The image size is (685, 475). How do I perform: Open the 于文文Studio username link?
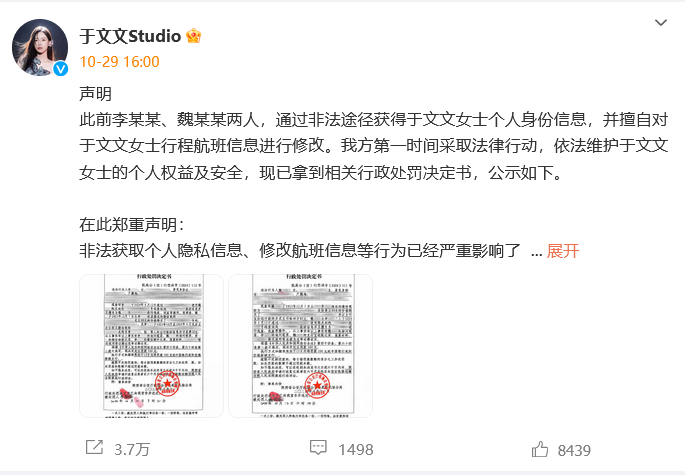(130, 36)
